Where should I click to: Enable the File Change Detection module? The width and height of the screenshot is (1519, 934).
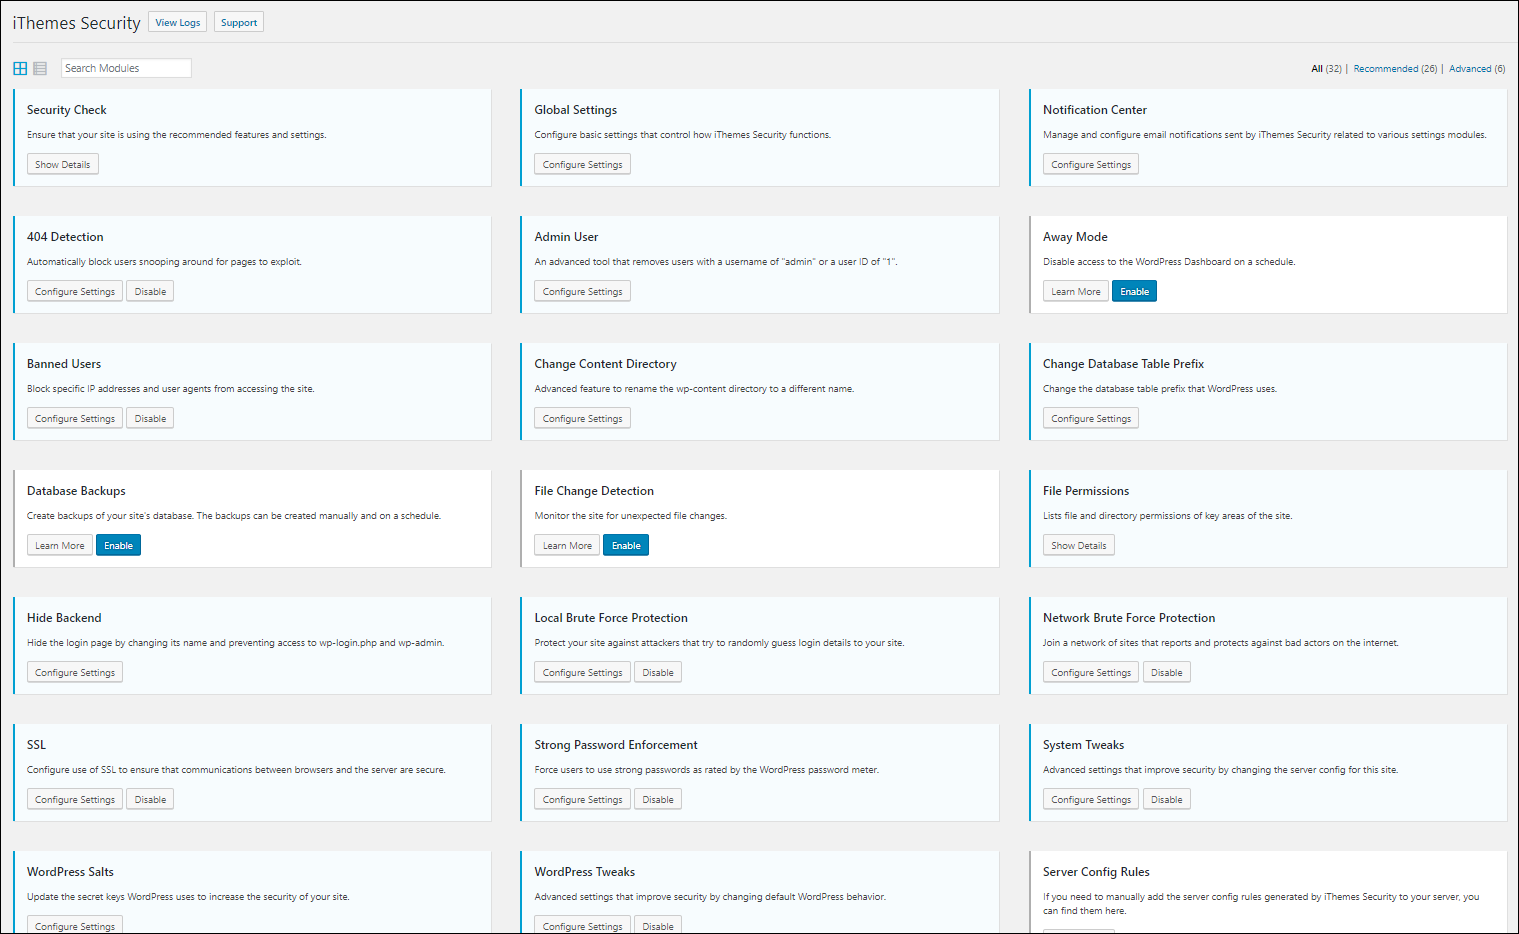pos(626,545)
